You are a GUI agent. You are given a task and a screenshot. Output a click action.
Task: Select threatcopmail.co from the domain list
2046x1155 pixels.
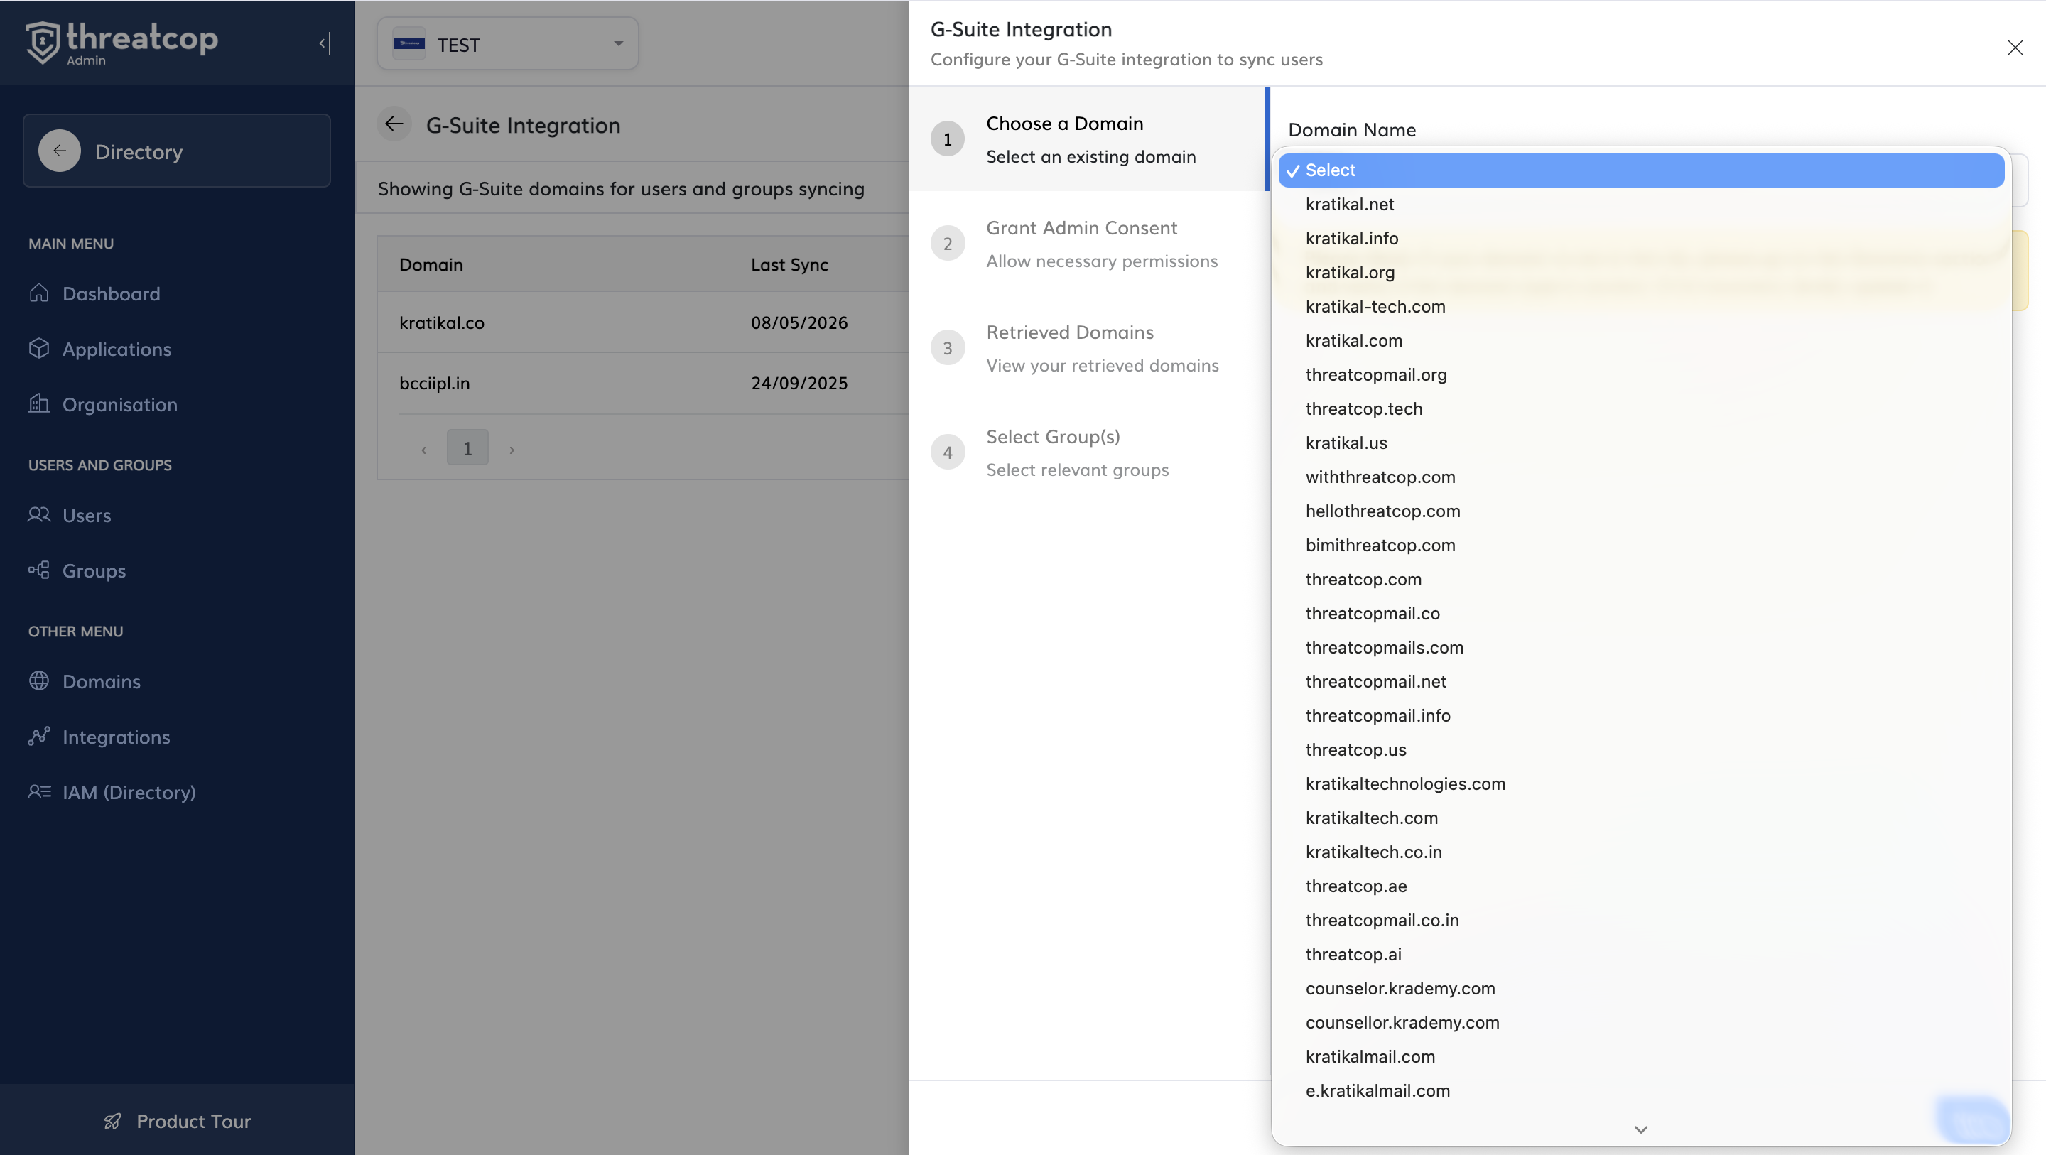[1641, 613]
